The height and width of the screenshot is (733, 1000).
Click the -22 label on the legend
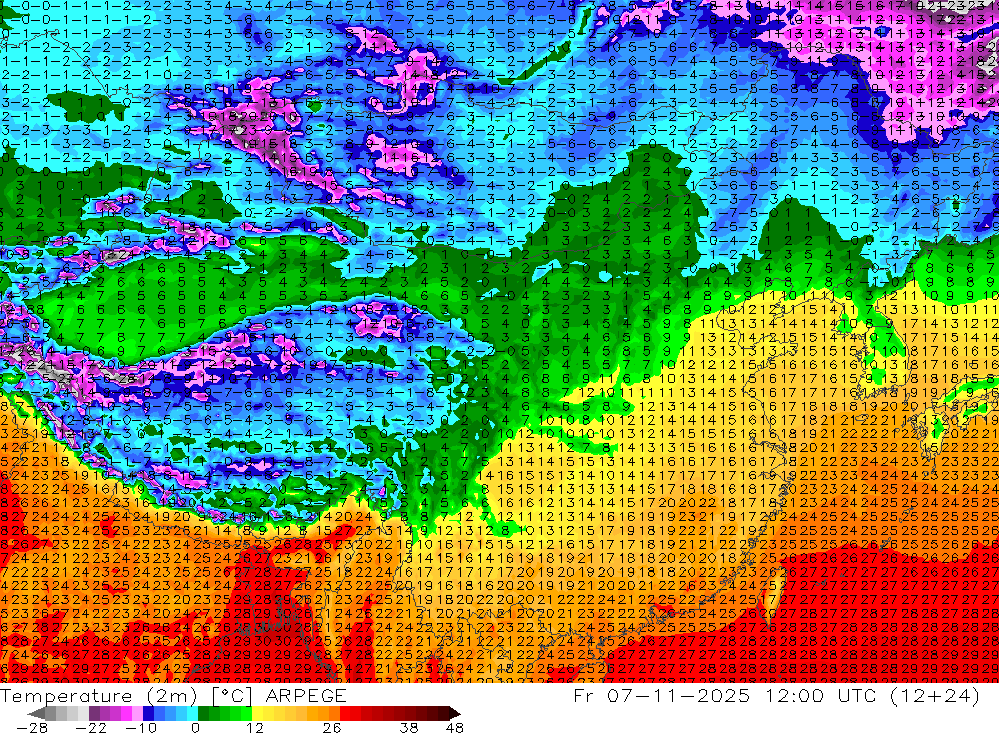point(91,727)
